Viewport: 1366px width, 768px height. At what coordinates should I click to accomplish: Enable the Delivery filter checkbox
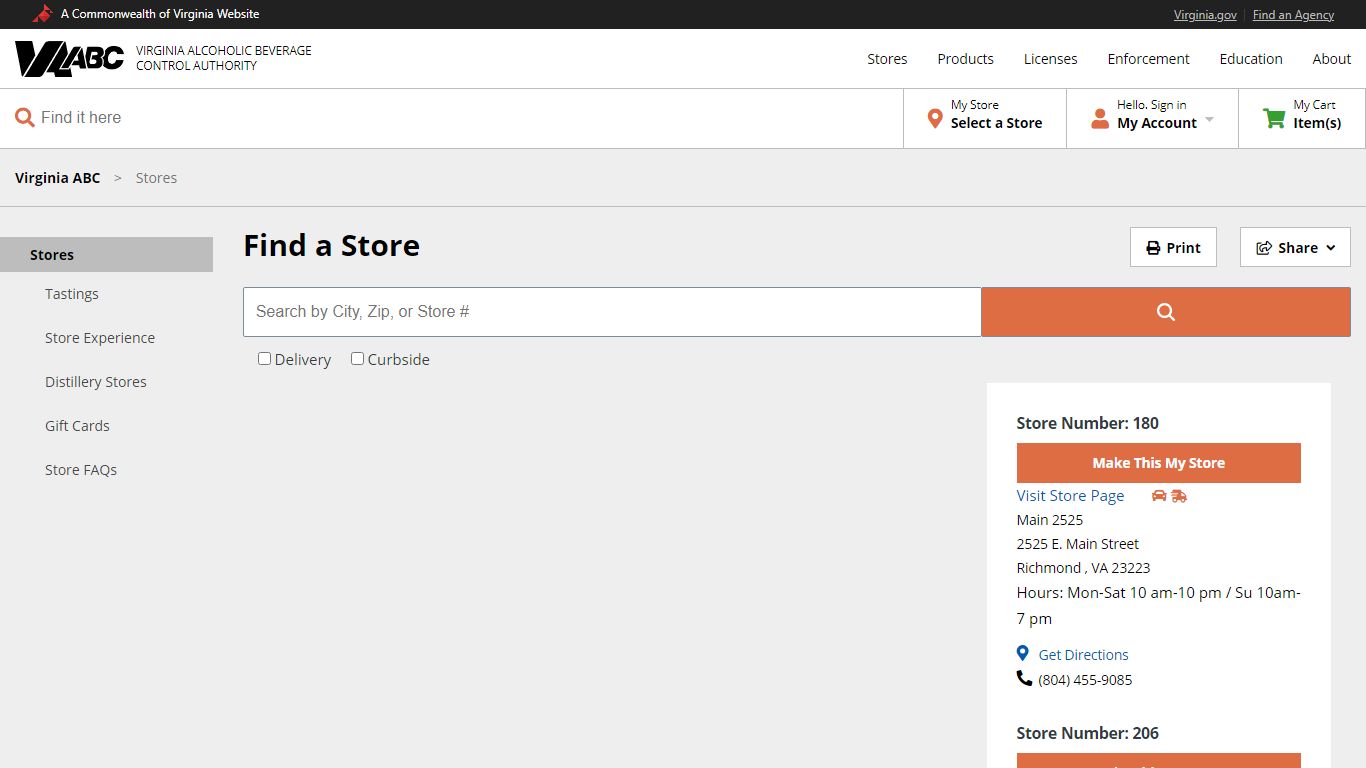[x=264, y=358]
